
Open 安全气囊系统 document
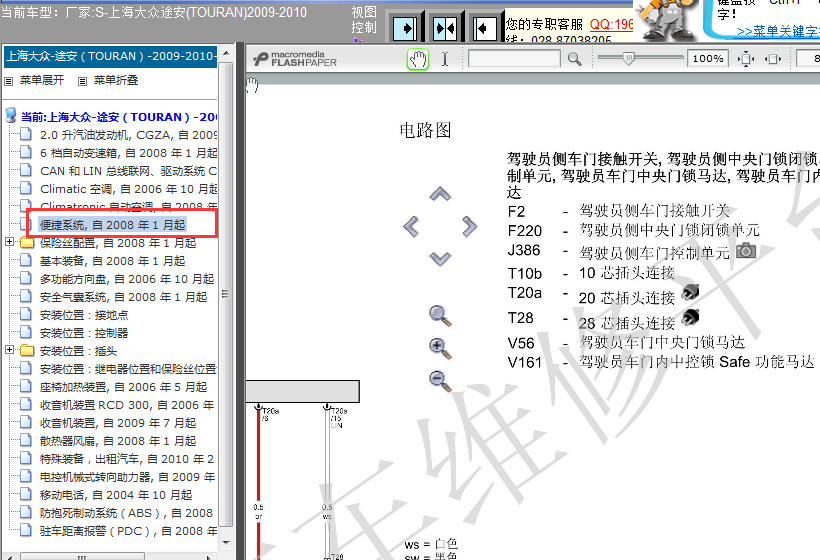click(123, 297)
